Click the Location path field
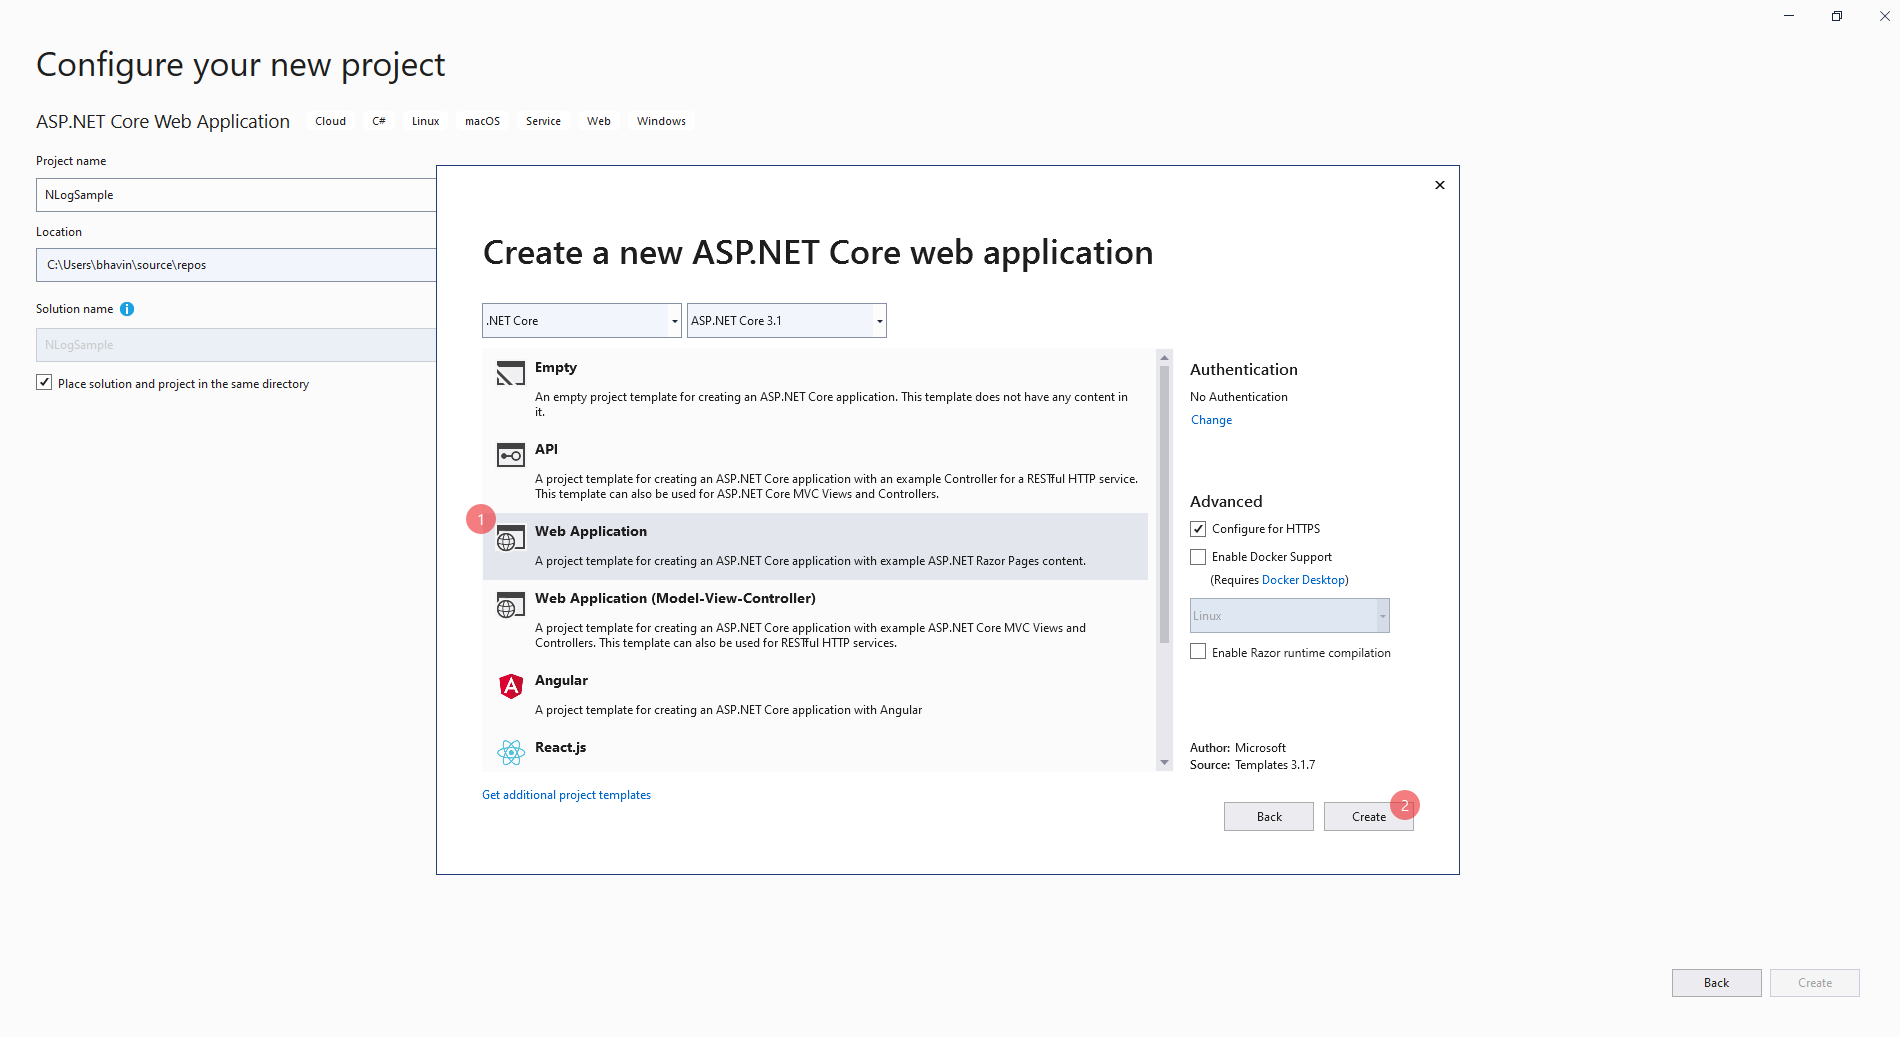The width and height of the screenshot is (1900, 1037). pyautogui.click(x=236, y=265)
